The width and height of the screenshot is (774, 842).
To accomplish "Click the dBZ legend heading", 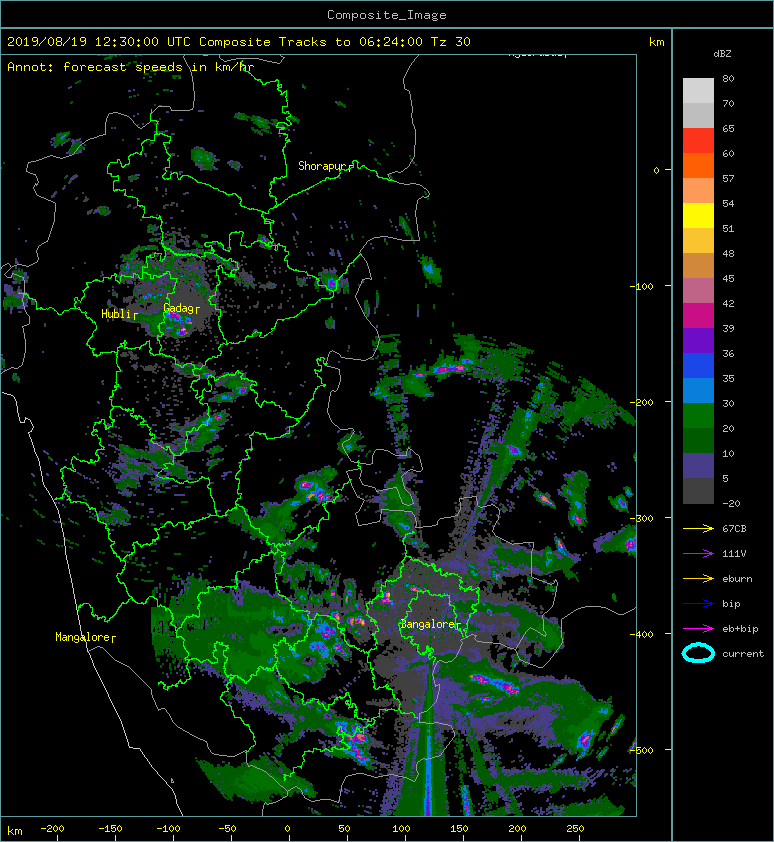I will point(722,54).
